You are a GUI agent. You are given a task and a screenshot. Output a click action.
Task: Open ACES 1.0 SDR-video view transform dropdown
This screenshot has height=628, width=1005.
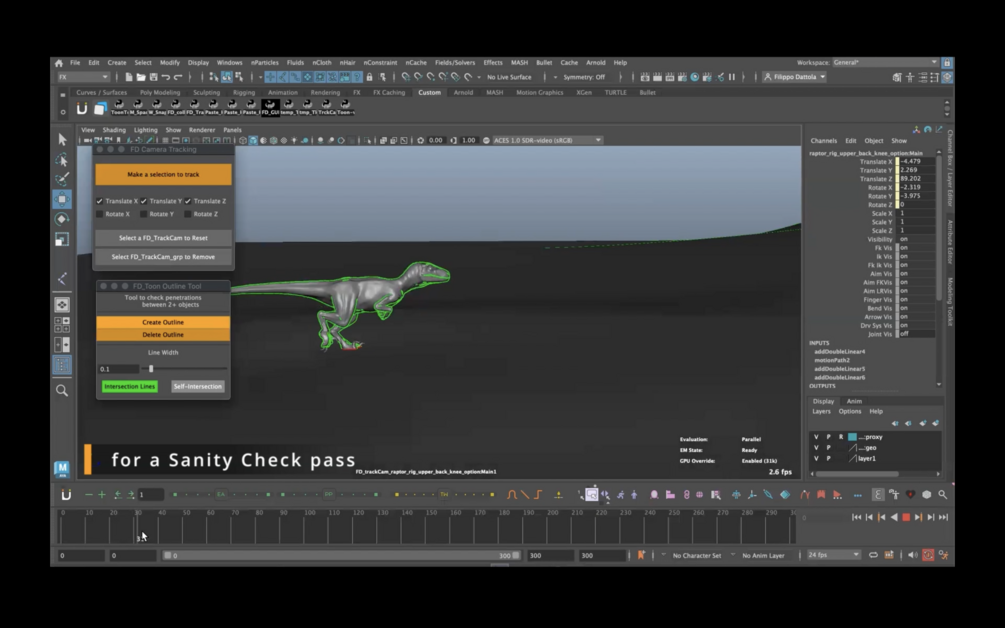click(547, 140)
